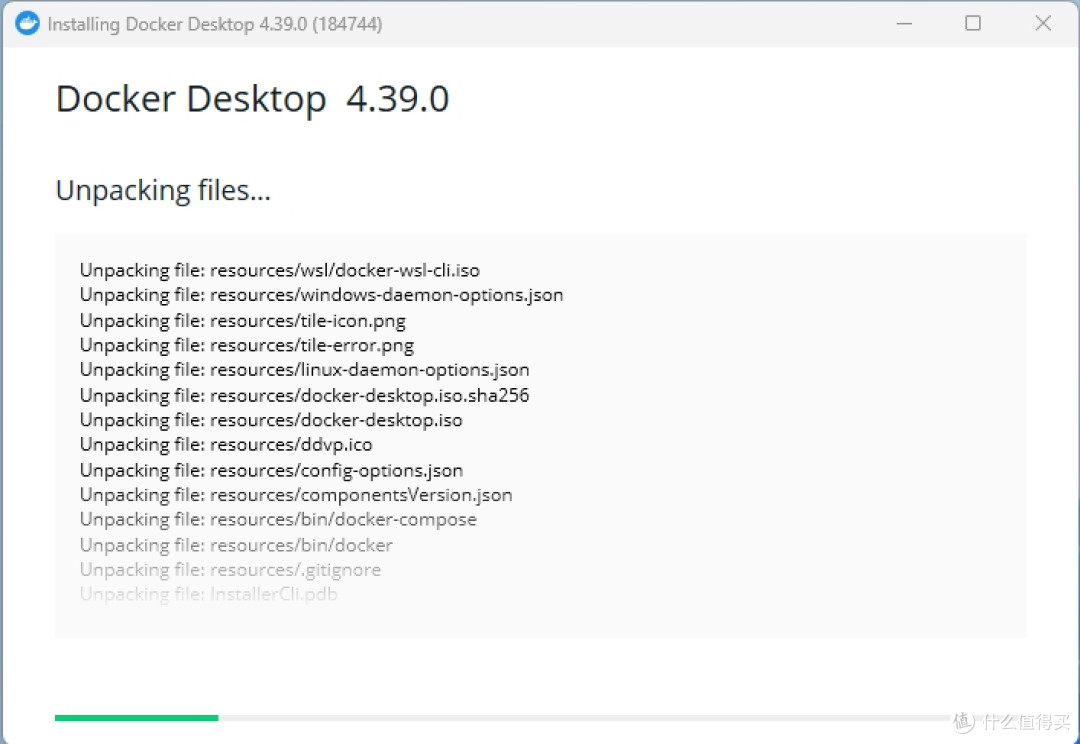The width and height of the screenshot is (1080, 744).
Task: Select the 'Docker Desktop 4.39.0' heading
Action: coord(252,99)
